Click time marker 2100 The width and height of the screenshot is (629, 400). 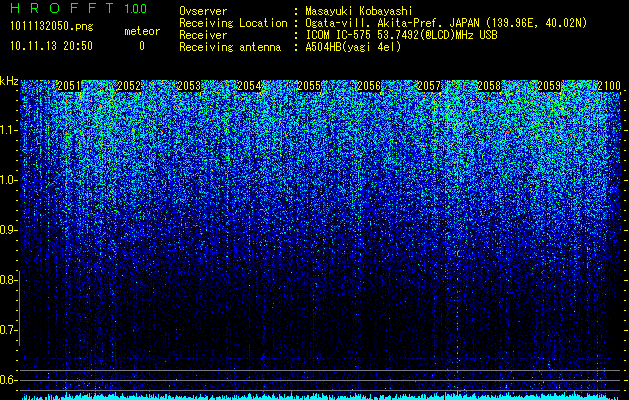click(609, 86)
